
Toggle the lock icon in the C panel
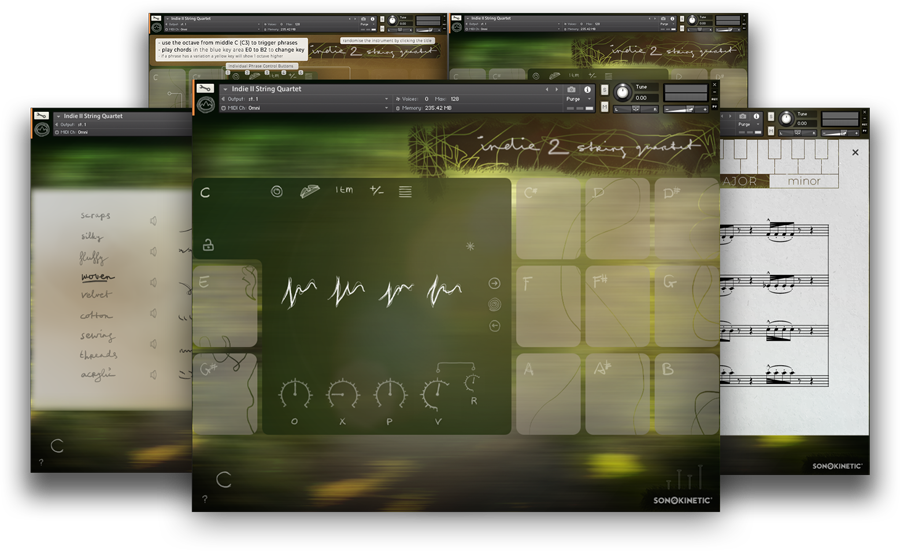click(x=208, y=245)
